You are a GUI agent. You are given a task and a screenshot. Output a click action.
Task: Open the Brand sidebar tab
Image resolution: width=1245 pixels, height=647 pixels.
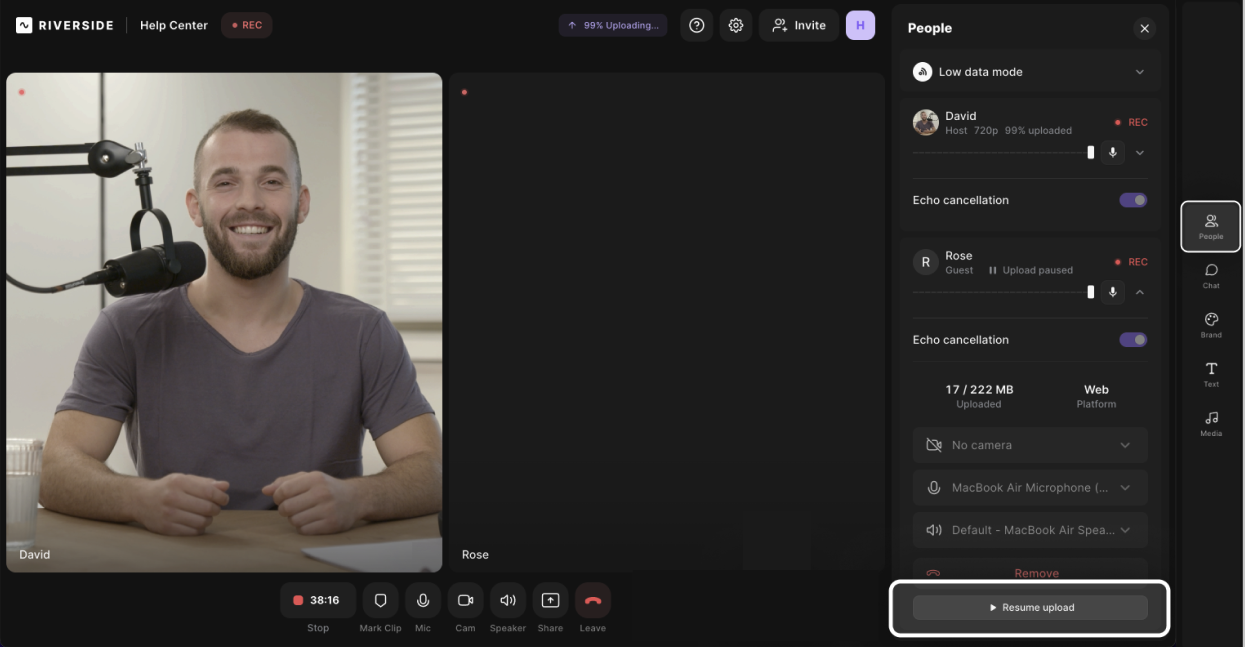click(1211, 324)
